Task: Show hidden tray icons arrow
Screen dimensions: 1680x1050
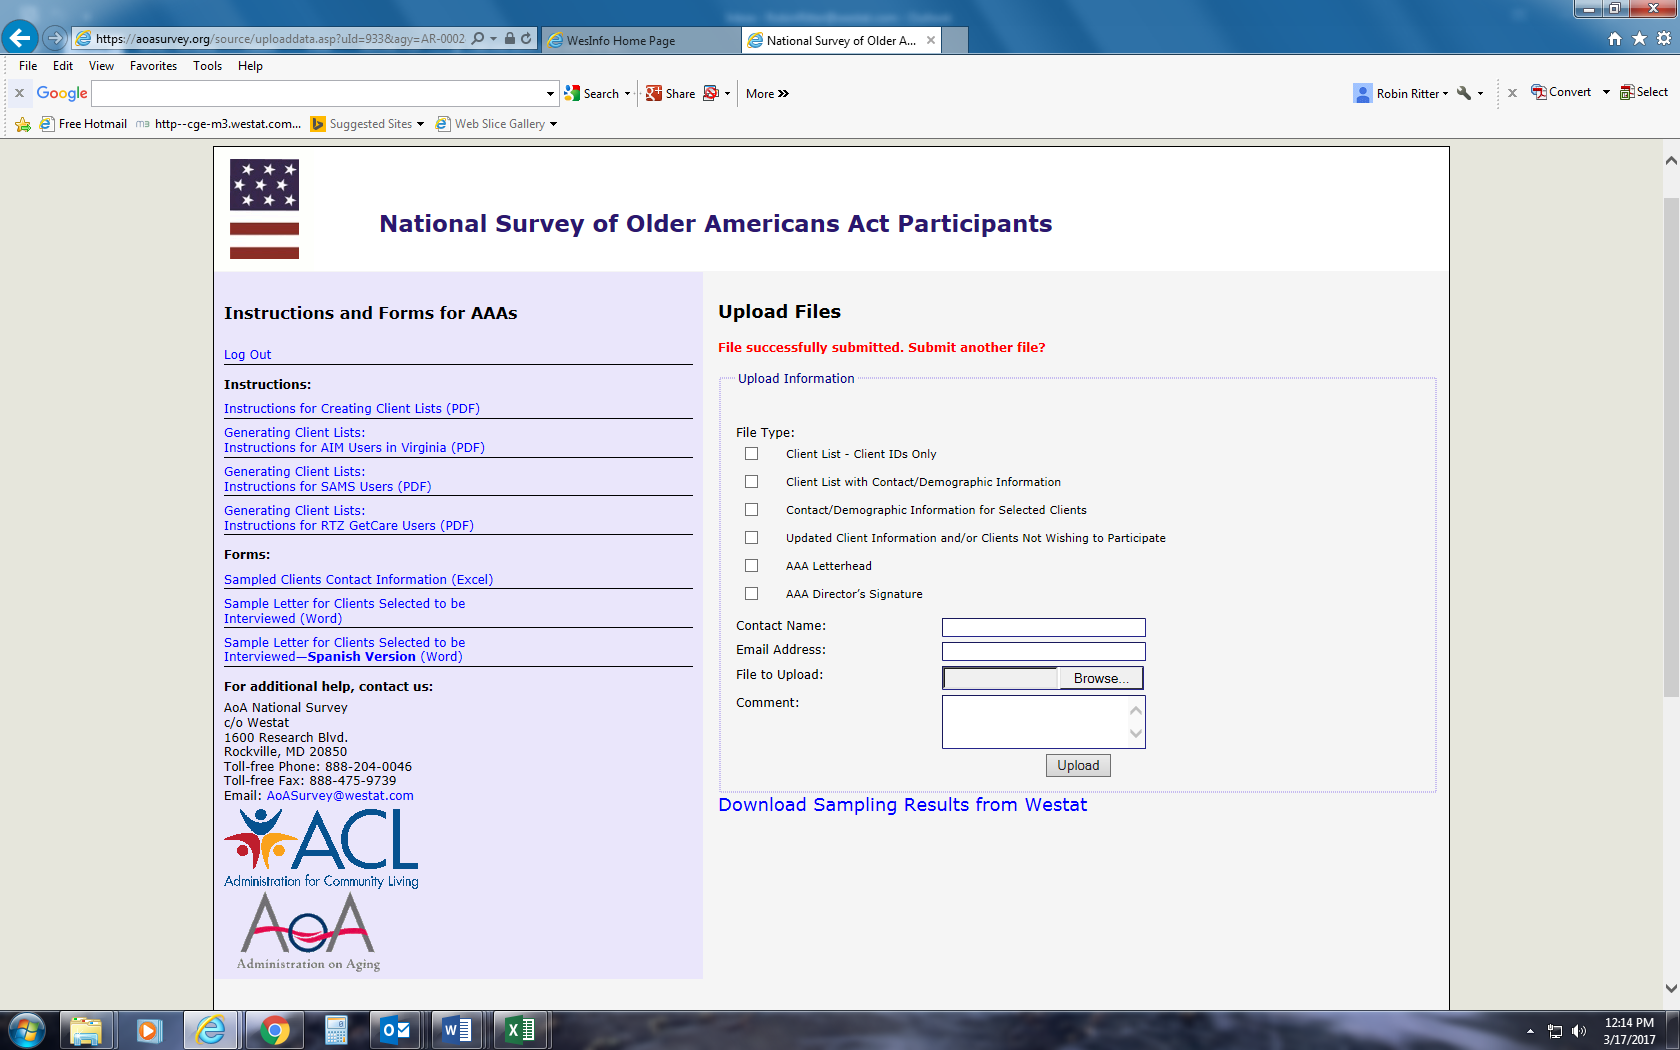Action: 1530,1031
